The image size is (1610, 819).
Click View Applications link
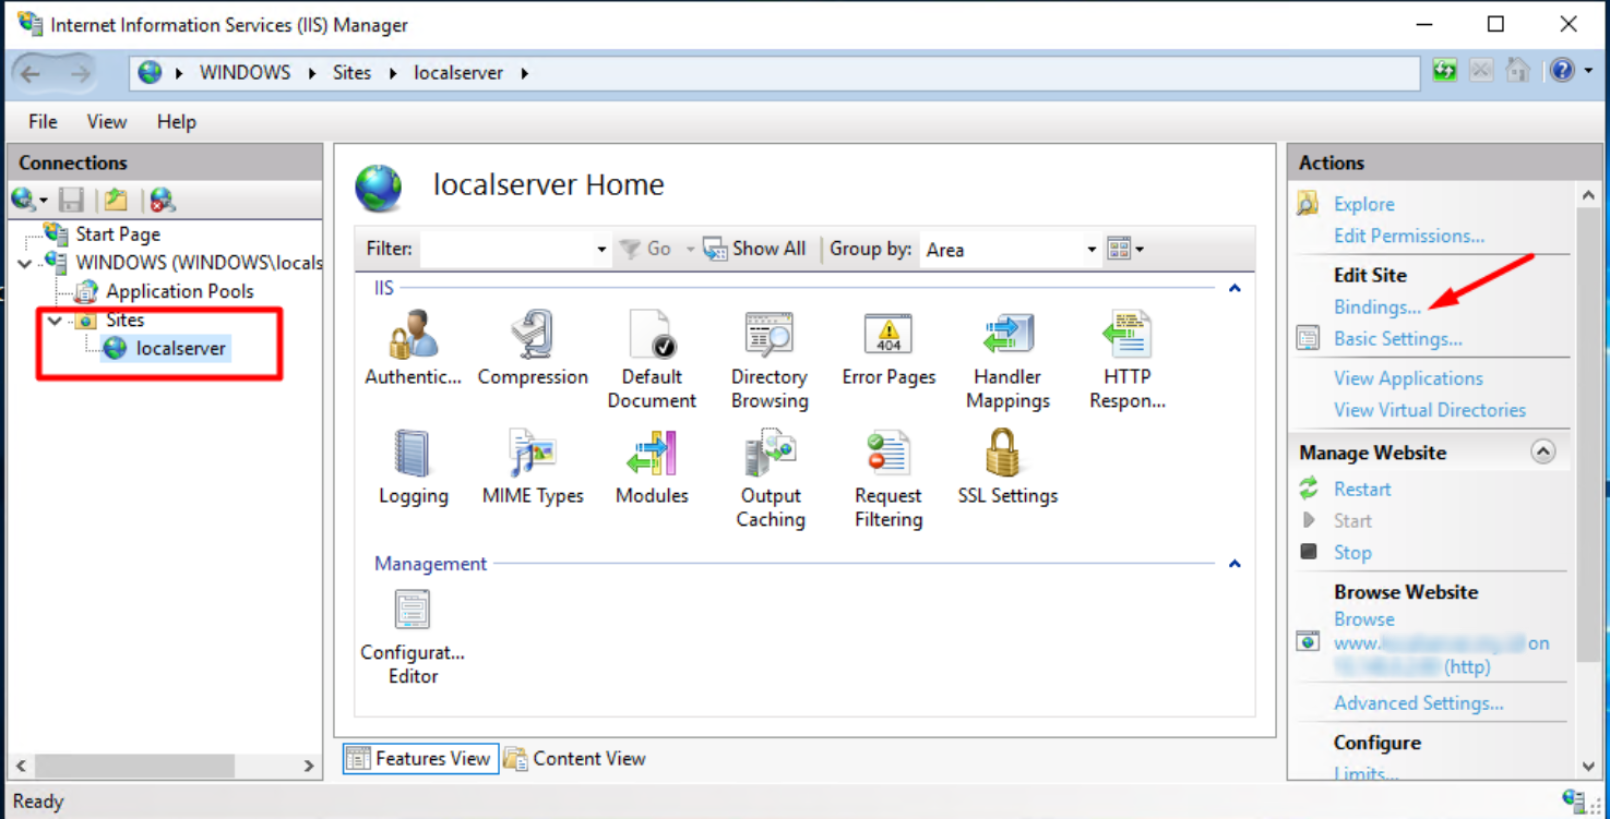point(1408,379)
